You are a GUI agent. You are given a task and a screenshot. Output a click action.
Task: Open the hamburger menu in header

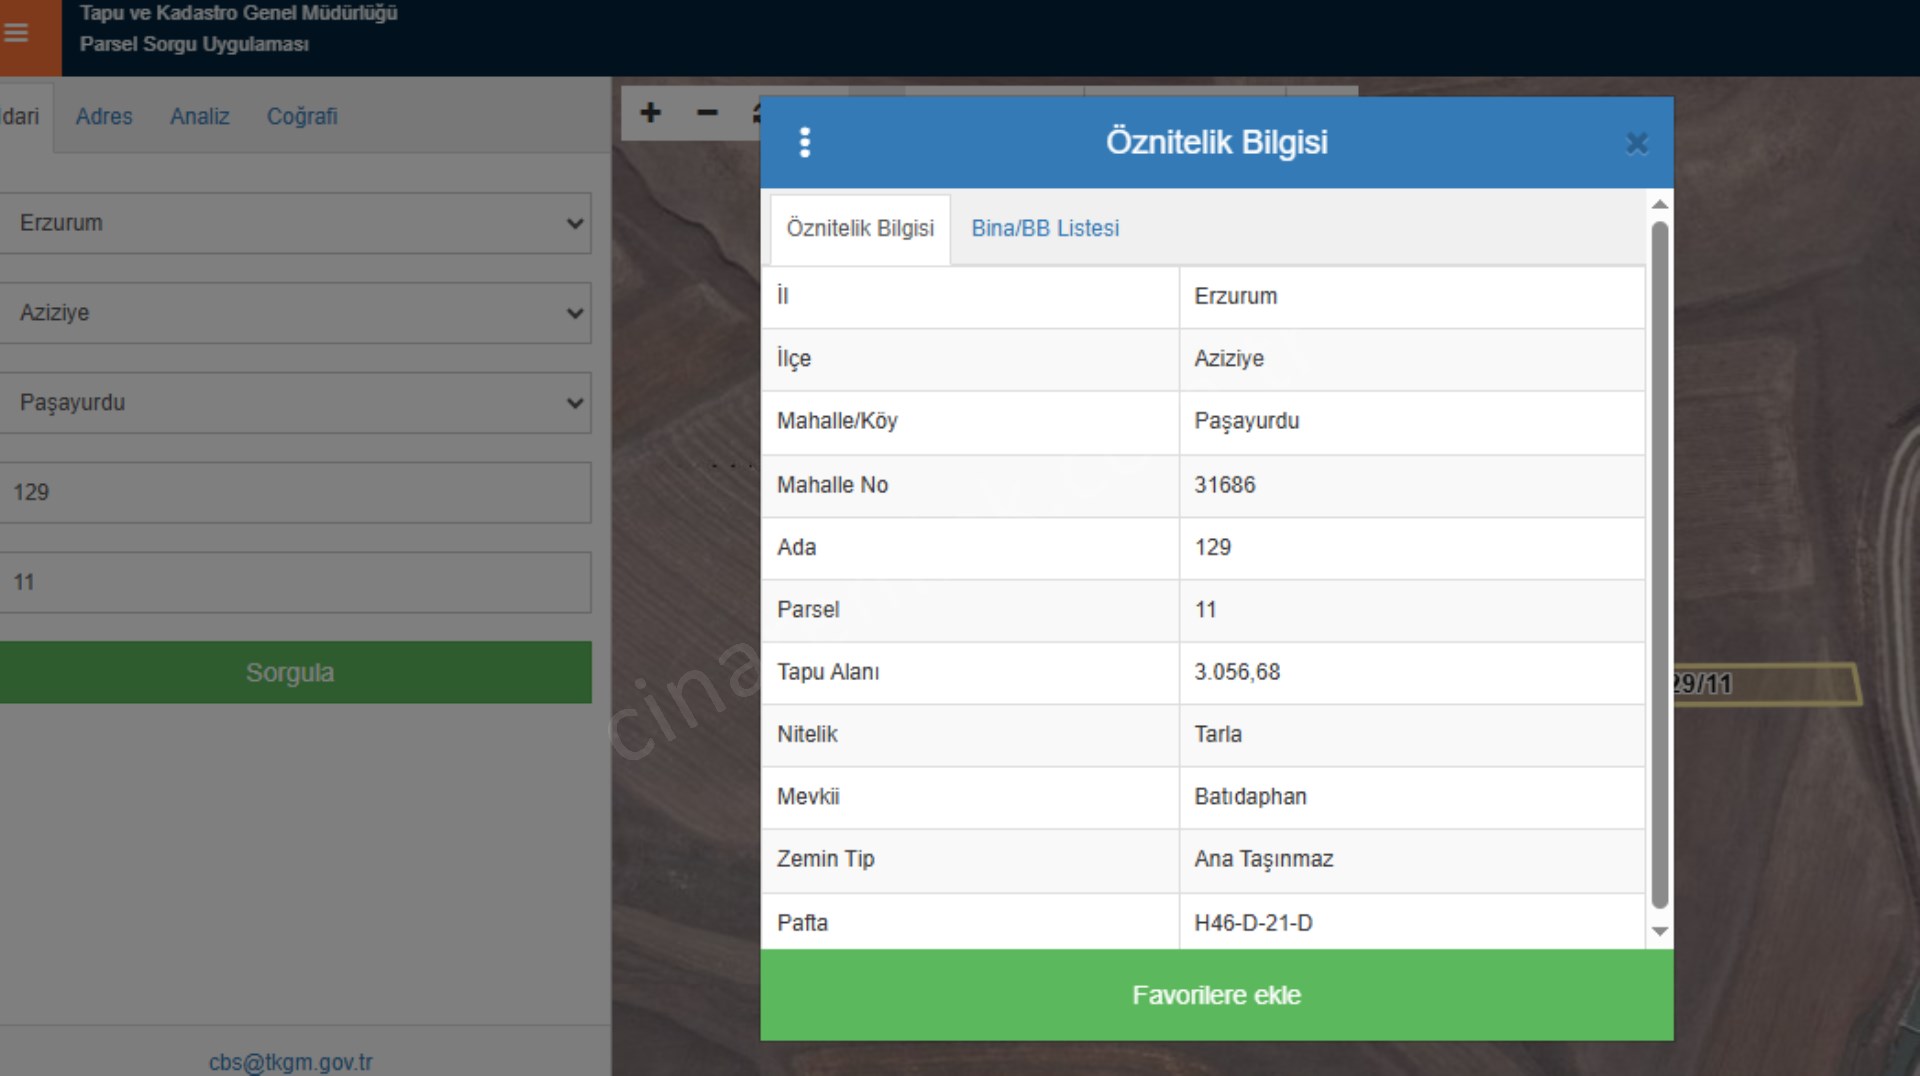[x=17, y=33]
